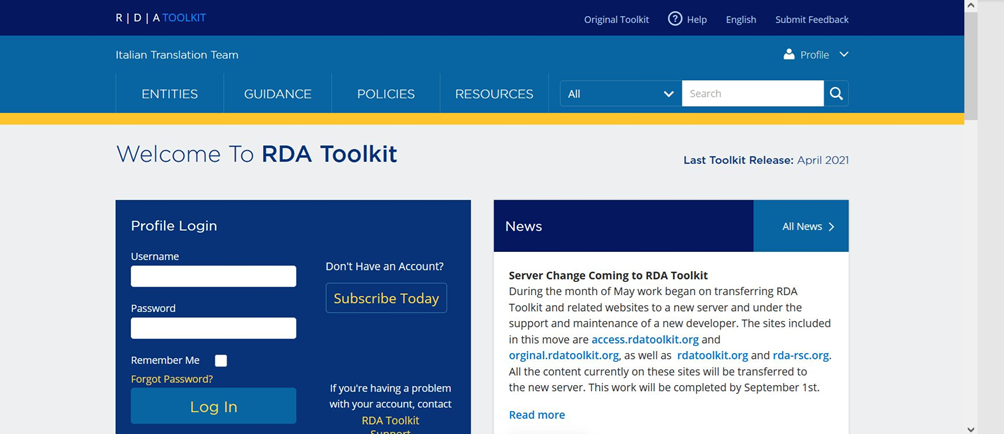Click the Subscribe Today button
The width and height of the screenshot is (1004, 434).
(386, 298)
